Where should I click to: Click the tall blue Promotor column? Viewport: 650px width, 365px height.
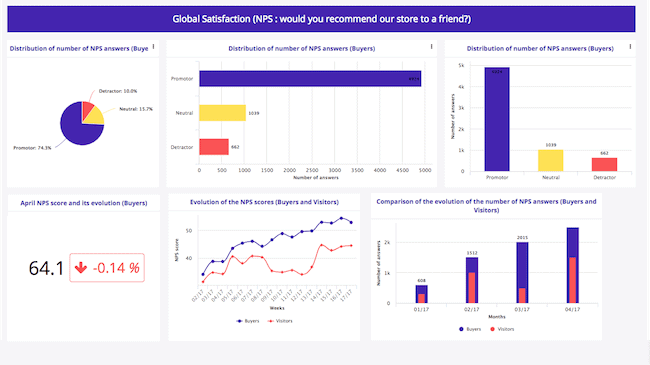[497, 119]
